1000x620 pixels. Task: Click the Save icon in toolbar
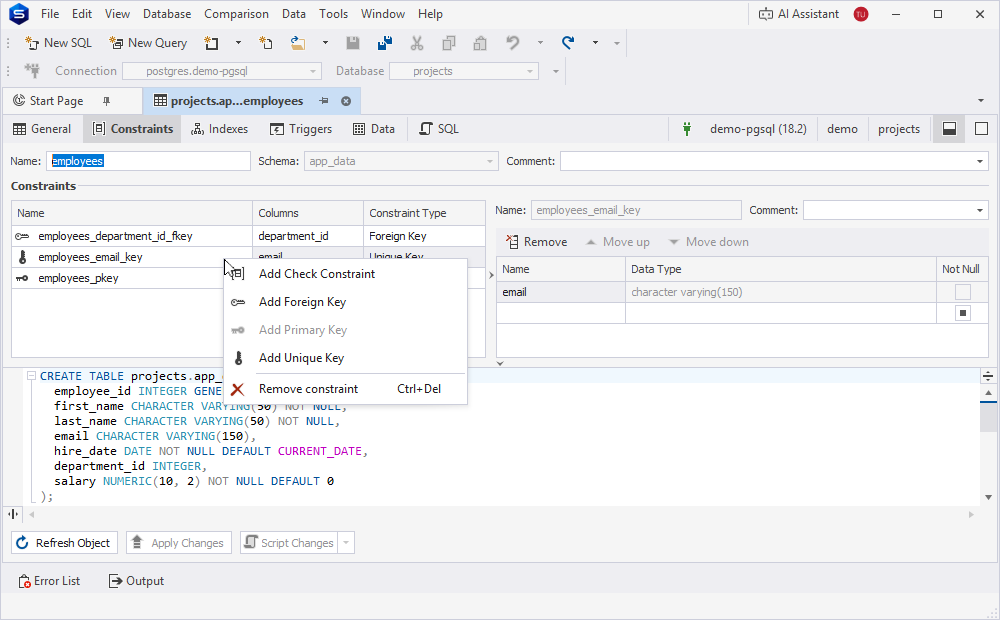coord(353,43)
